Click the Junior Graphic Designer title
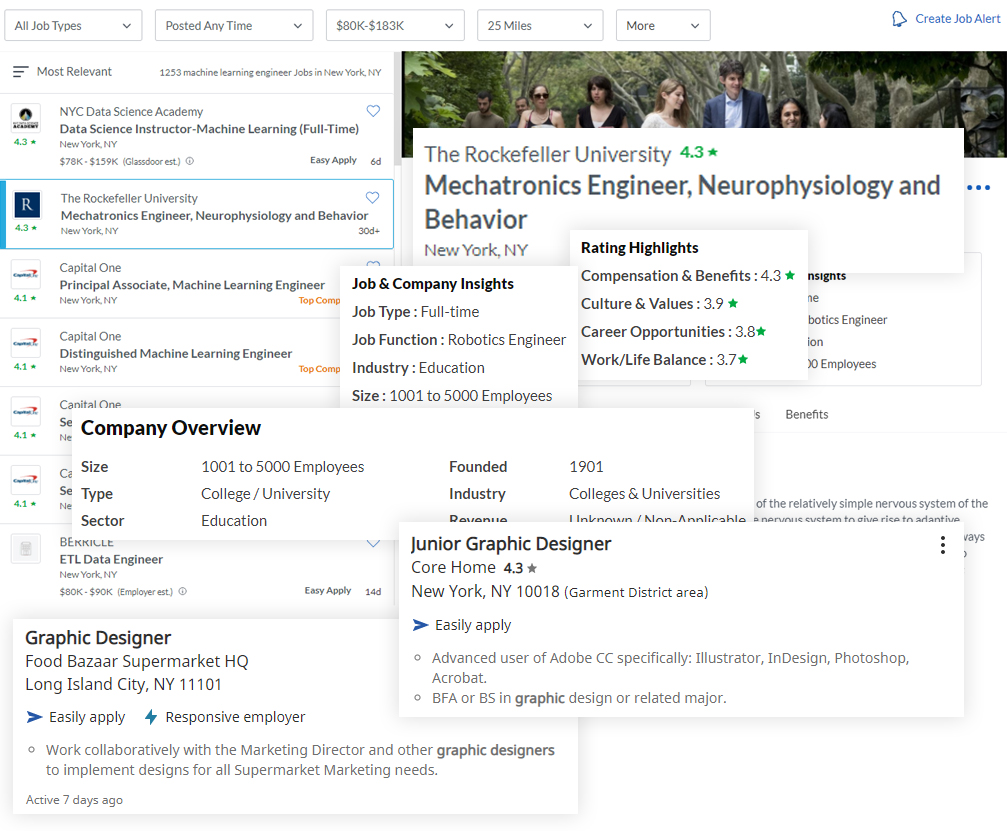This screenshot has width=1007, height=831. pyautogui.click(x=511, y=544)
